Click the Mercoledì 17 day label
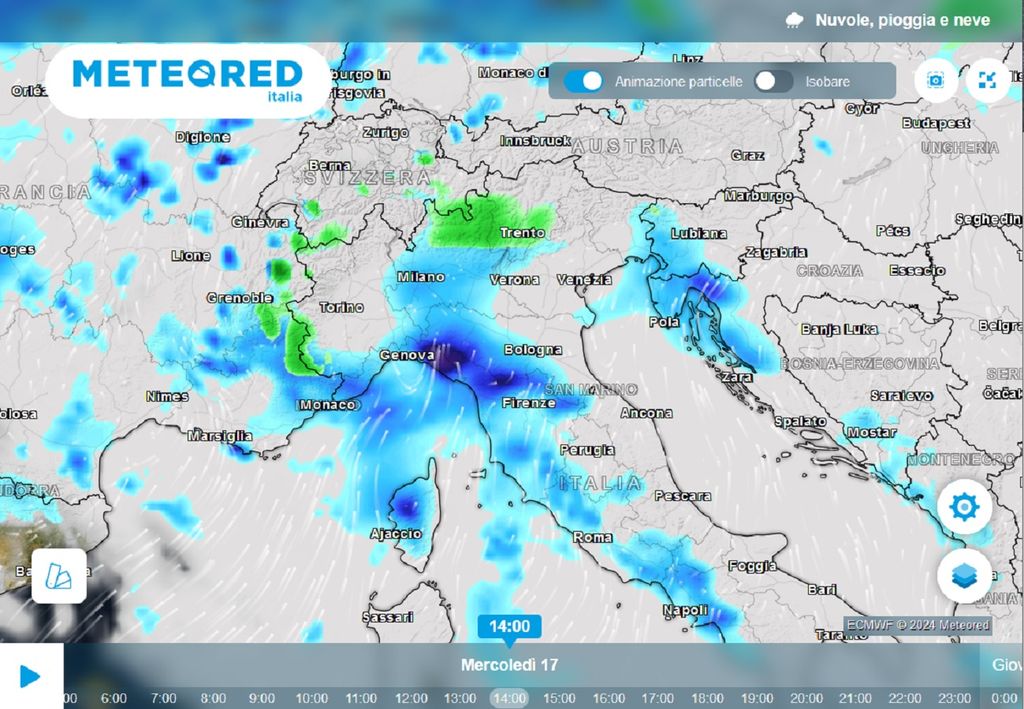Image resolution: width=1024 pixels, height=709 pixels. coord(509,665)
